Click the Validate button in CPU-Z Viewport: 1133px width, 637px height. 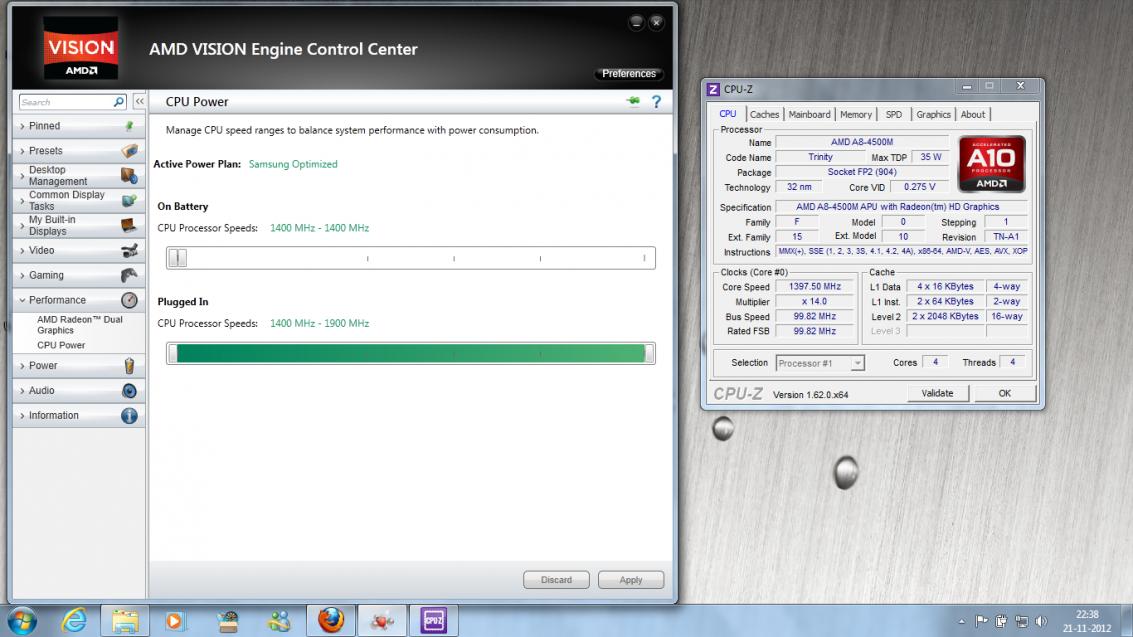[x=937, y=393]
